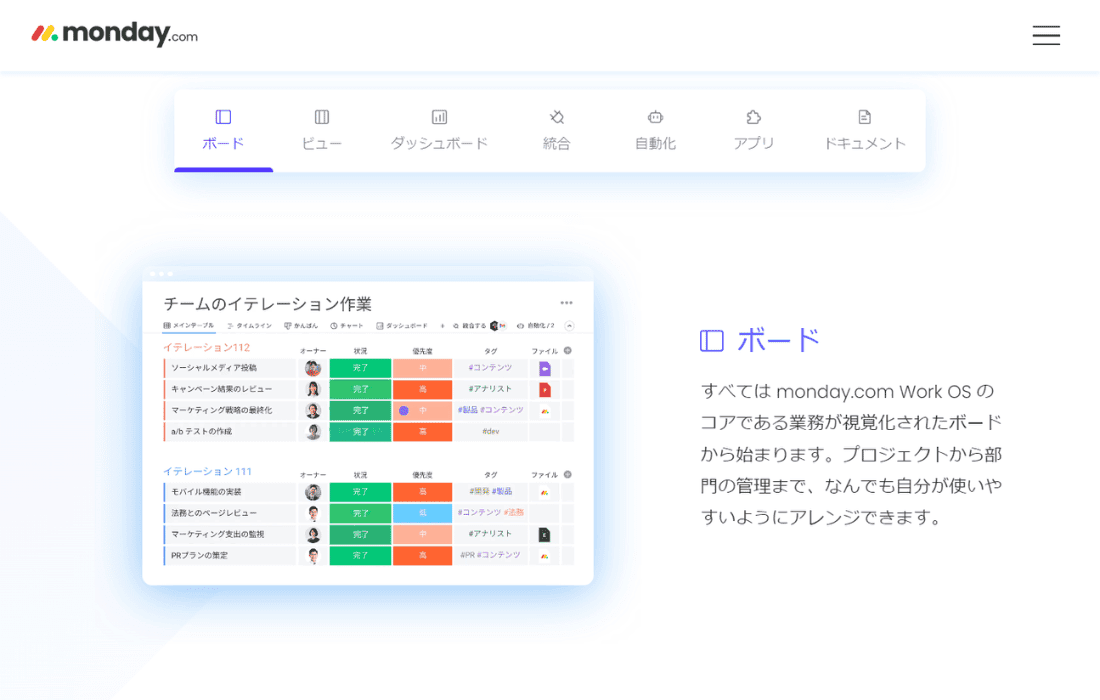Open the キャンペーン結果のレビュー row
The image size is (1100, 700).
[x=229, y=389]
